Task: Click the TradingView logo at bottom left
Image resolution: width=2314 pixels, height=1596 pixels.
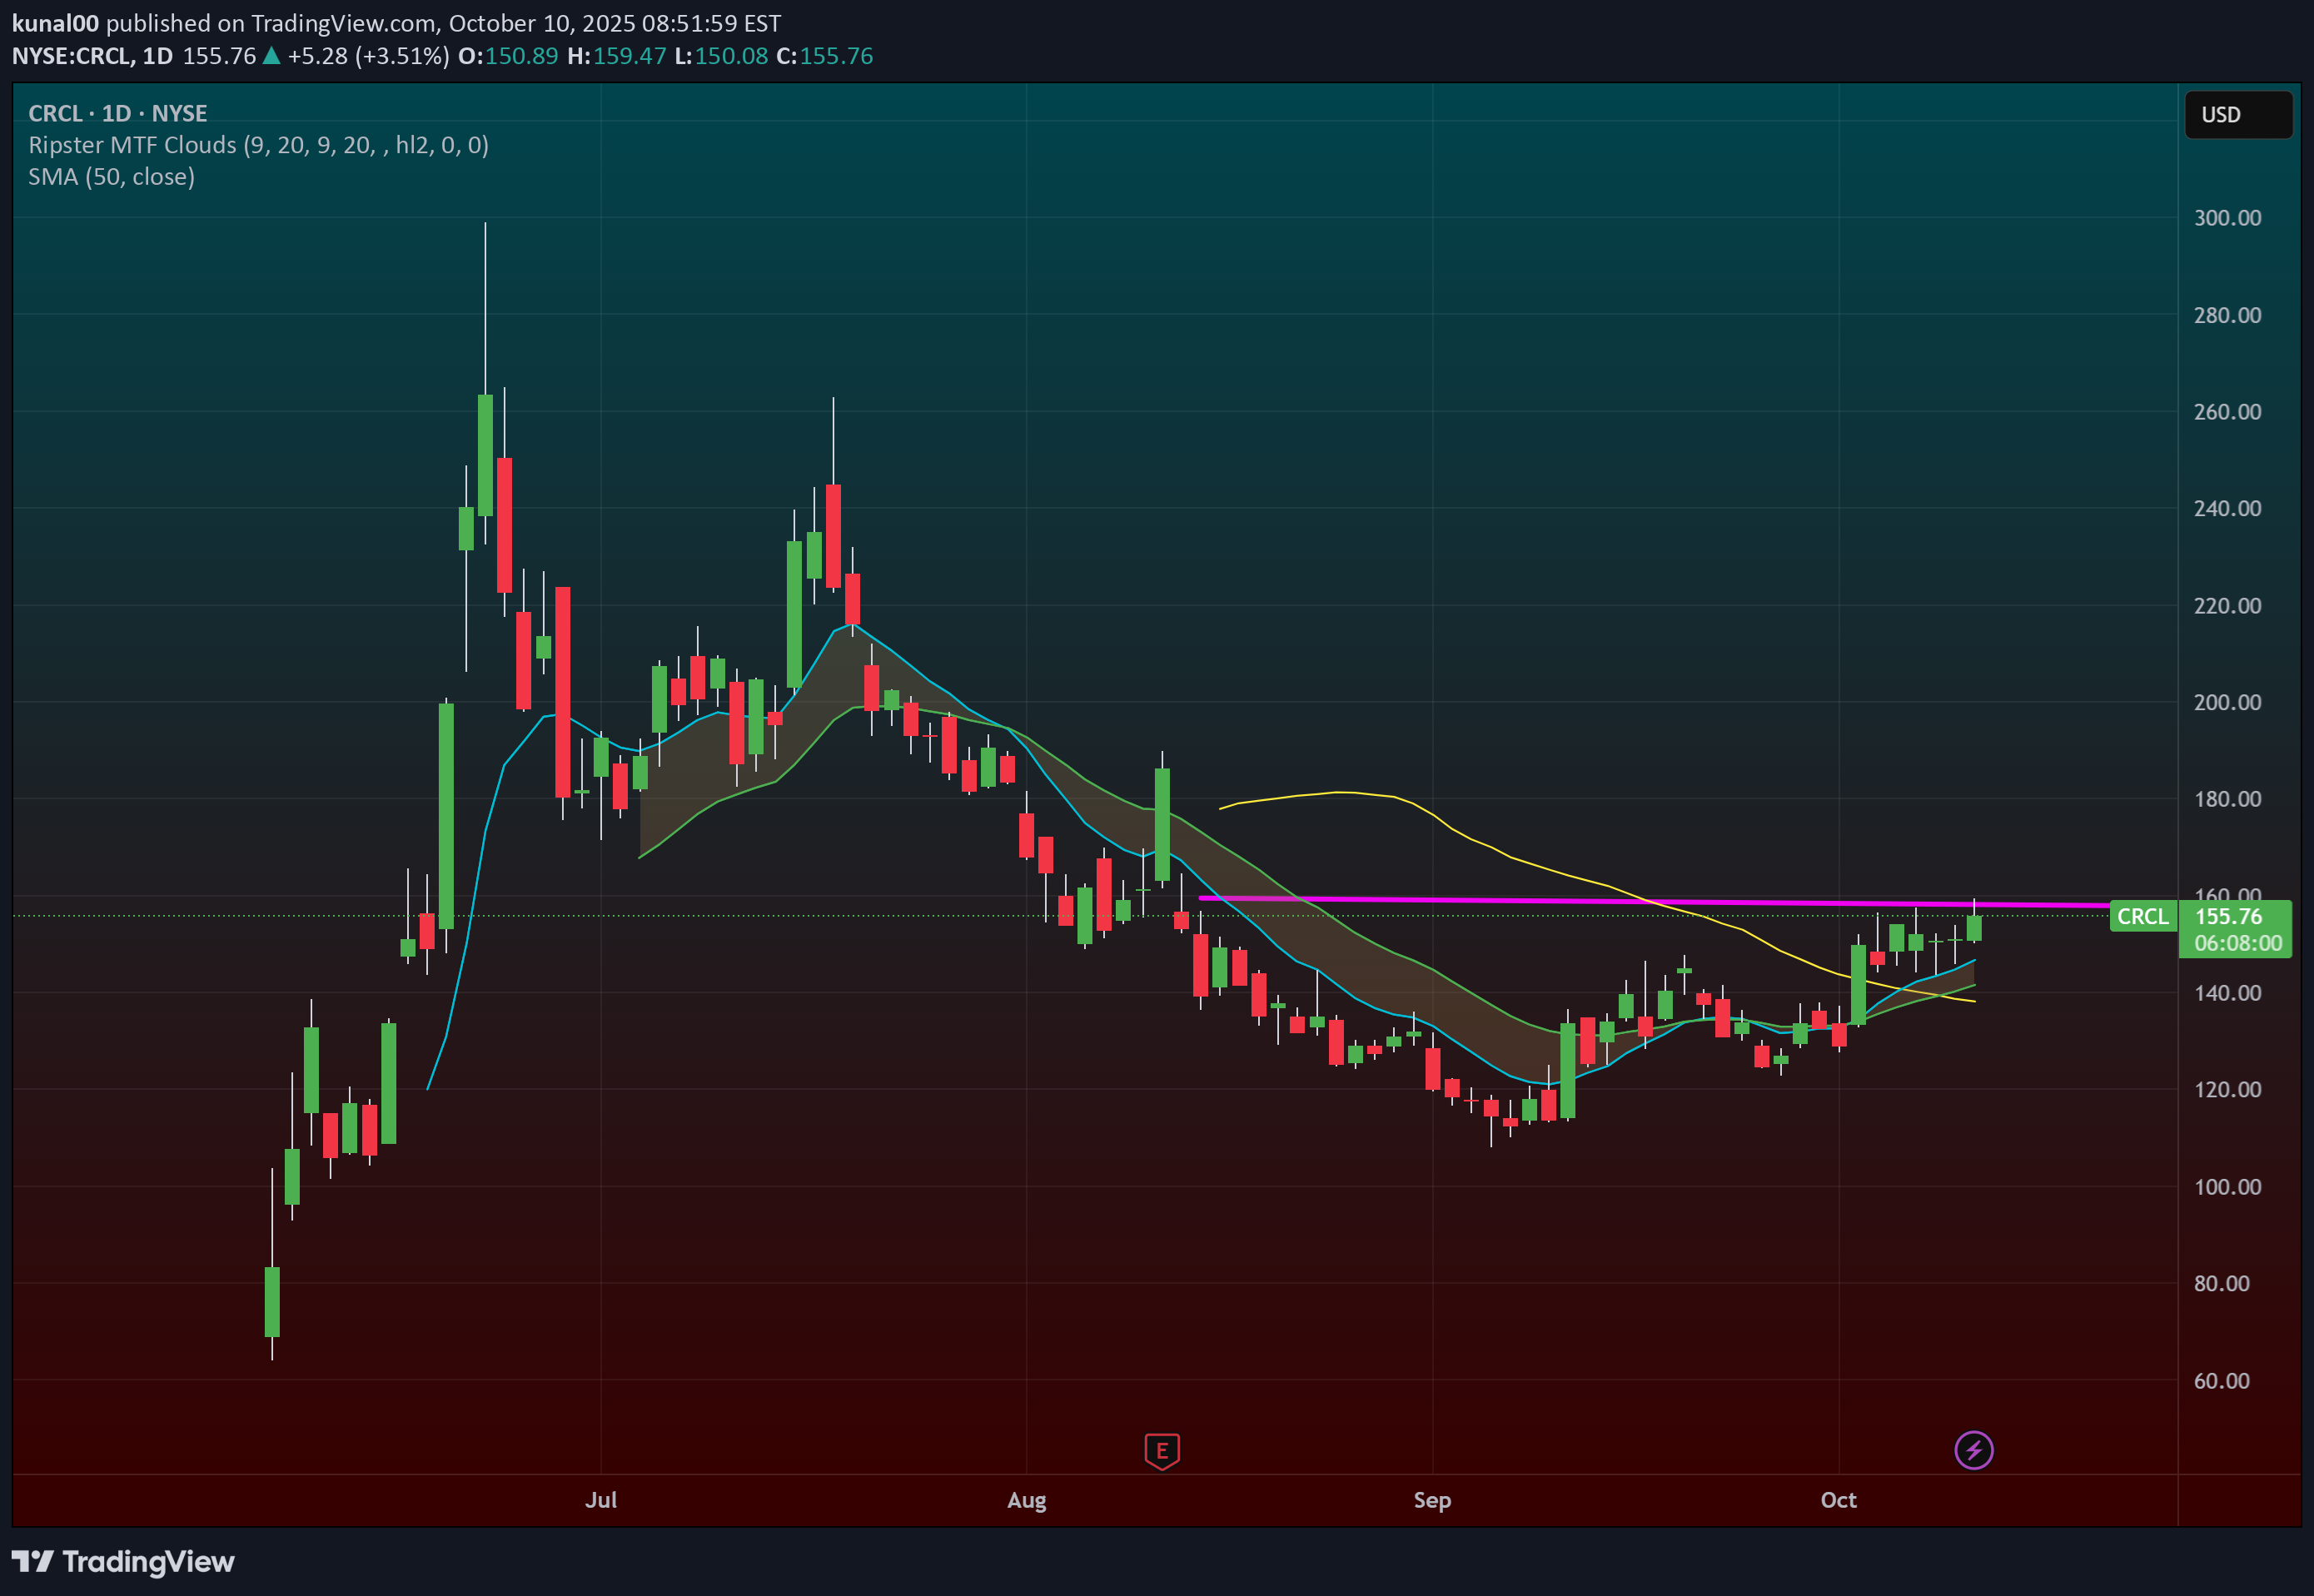Action: pos(123,1561)
